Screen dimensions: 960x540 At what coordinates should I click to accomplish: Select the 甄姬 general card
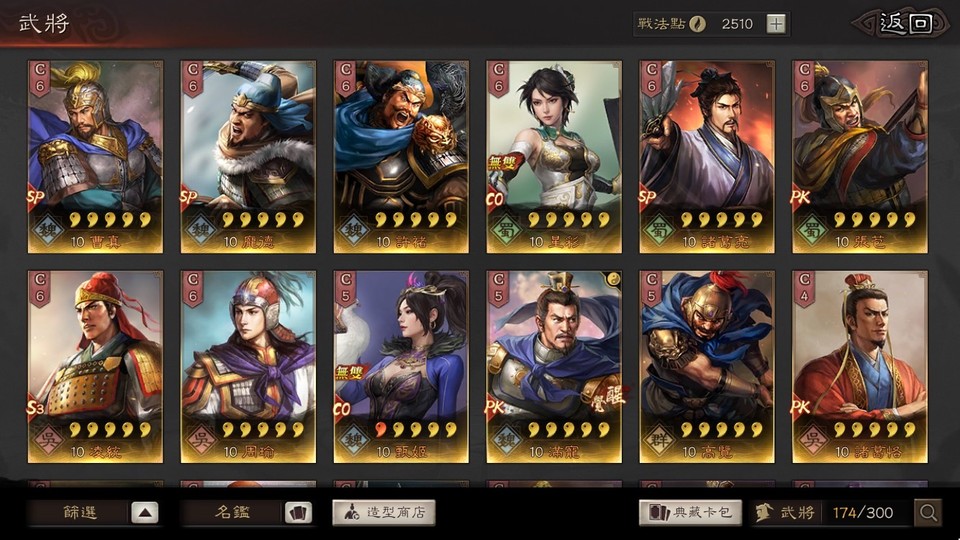(x=401, y=367)
